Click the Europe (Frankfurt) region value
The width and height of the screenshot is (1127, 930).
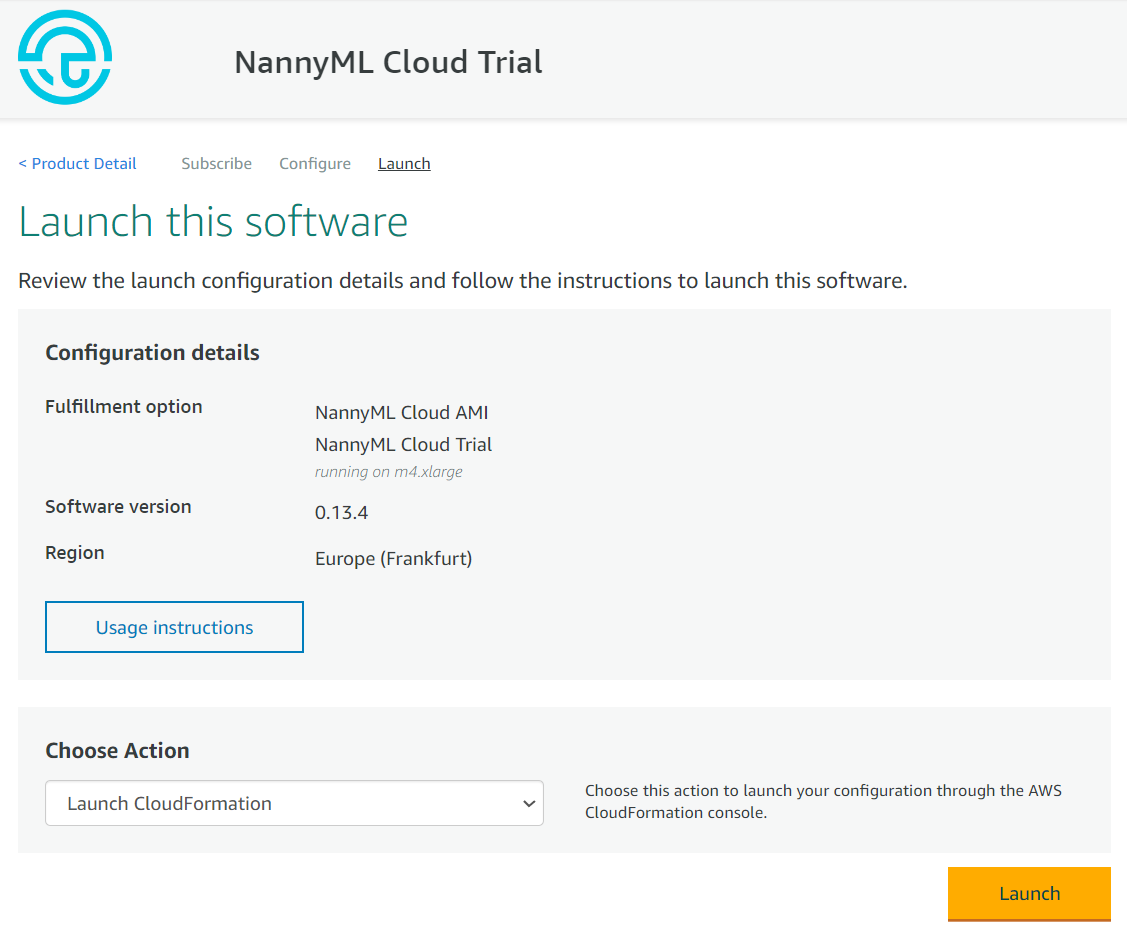click(393, 559)
